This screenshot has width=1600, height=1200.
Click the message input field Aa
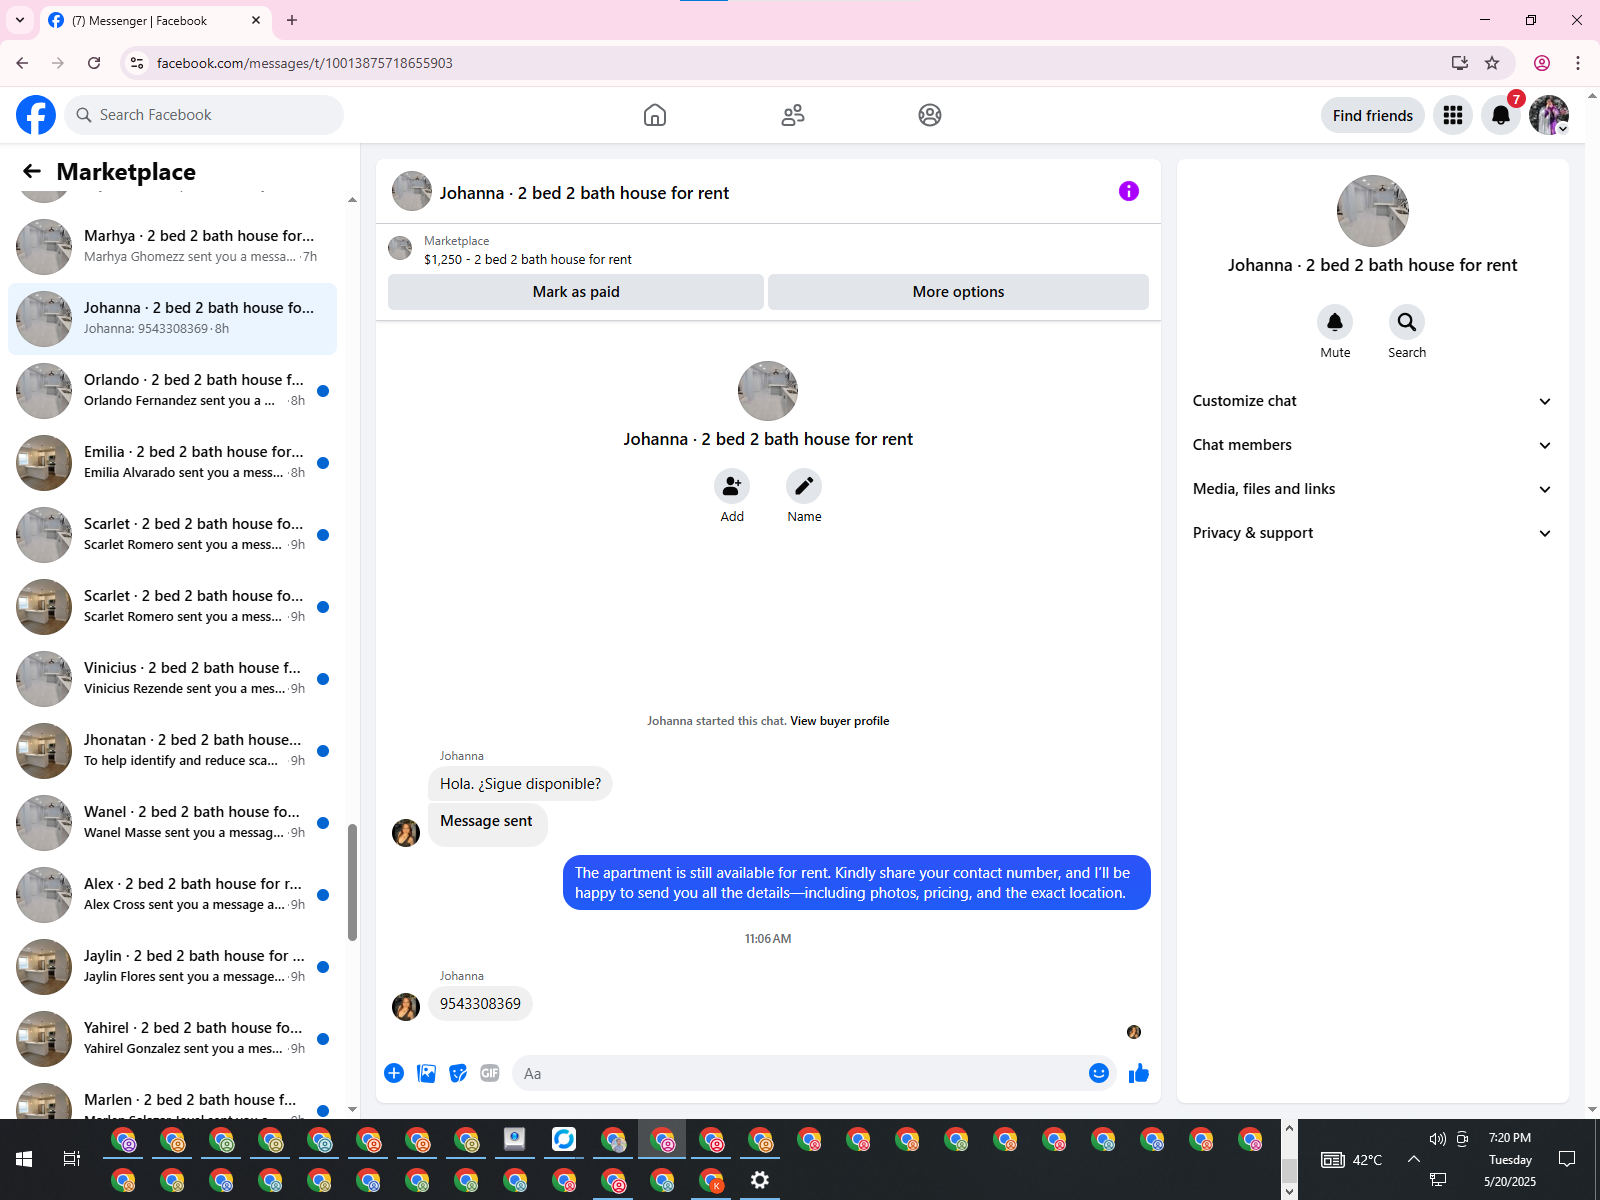pos(800,1073)
